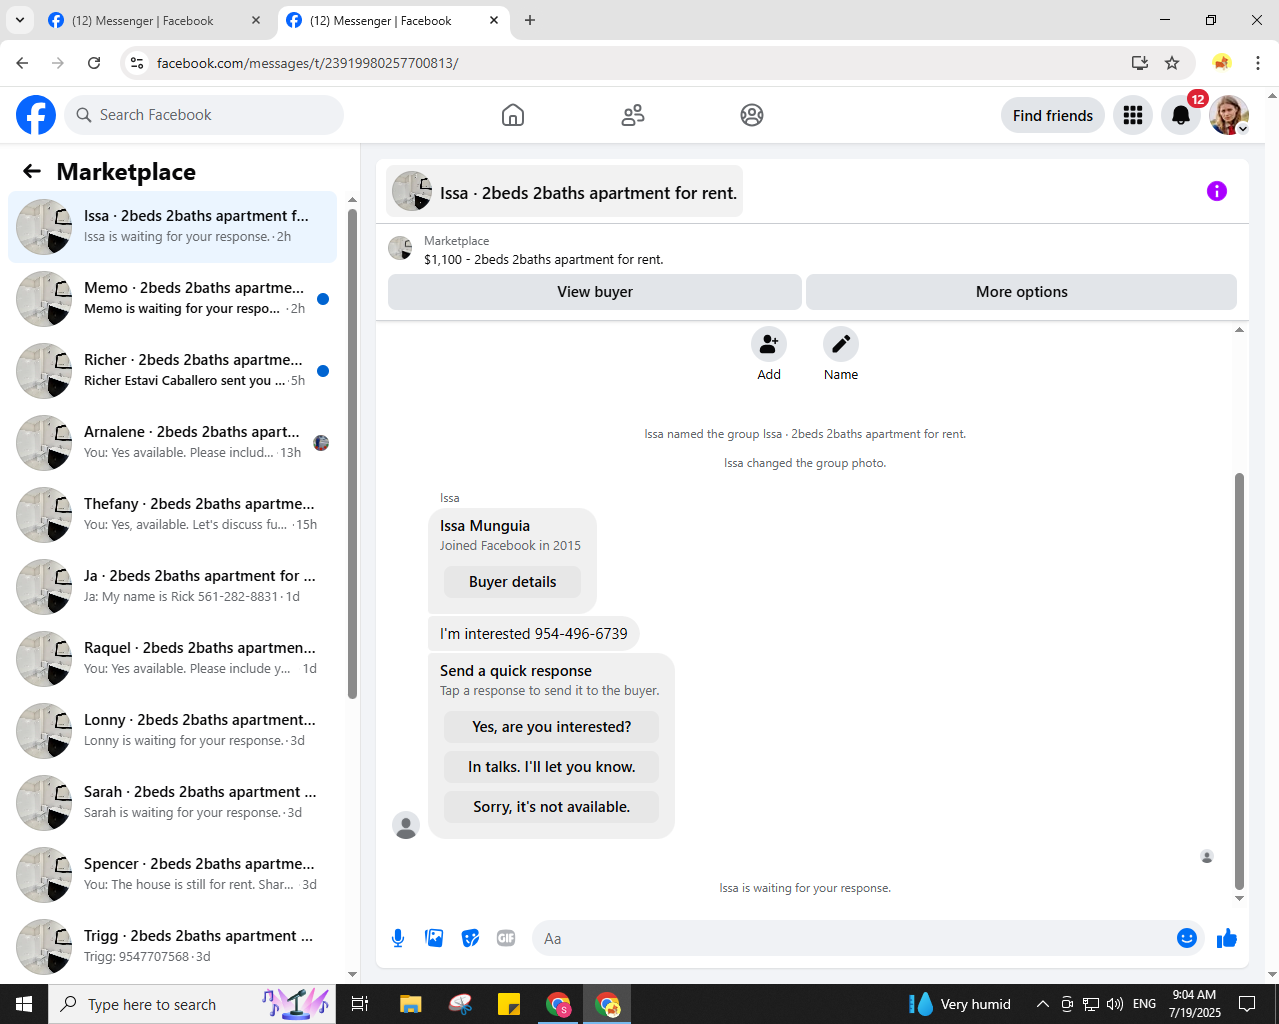Click the Search Facebook field
The height and width of the screenshot is (1024, 1279).
(204, 115)
